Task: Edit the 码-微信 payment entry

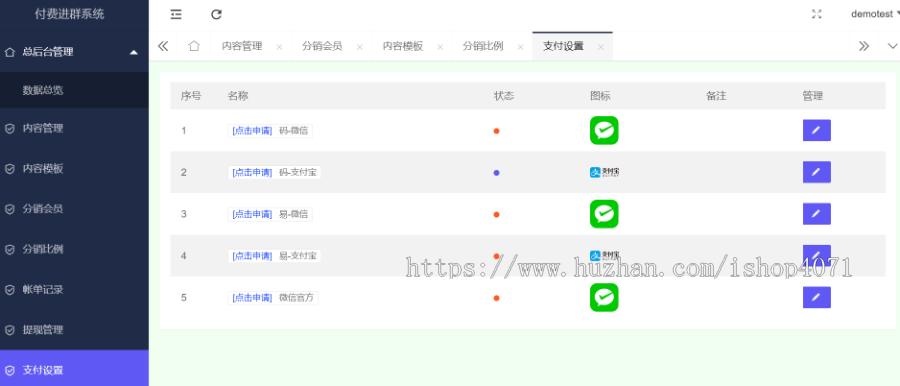Action: [x=816, y=130]
